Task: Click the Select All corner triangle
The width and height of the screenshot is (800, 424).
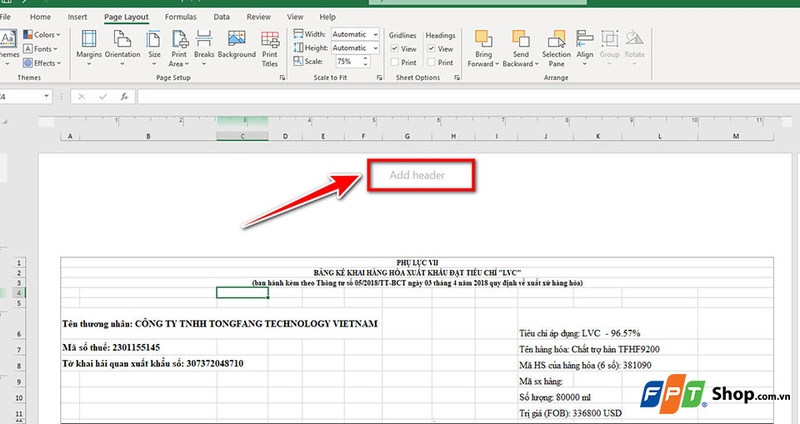Action: click(x=6, y=122)
